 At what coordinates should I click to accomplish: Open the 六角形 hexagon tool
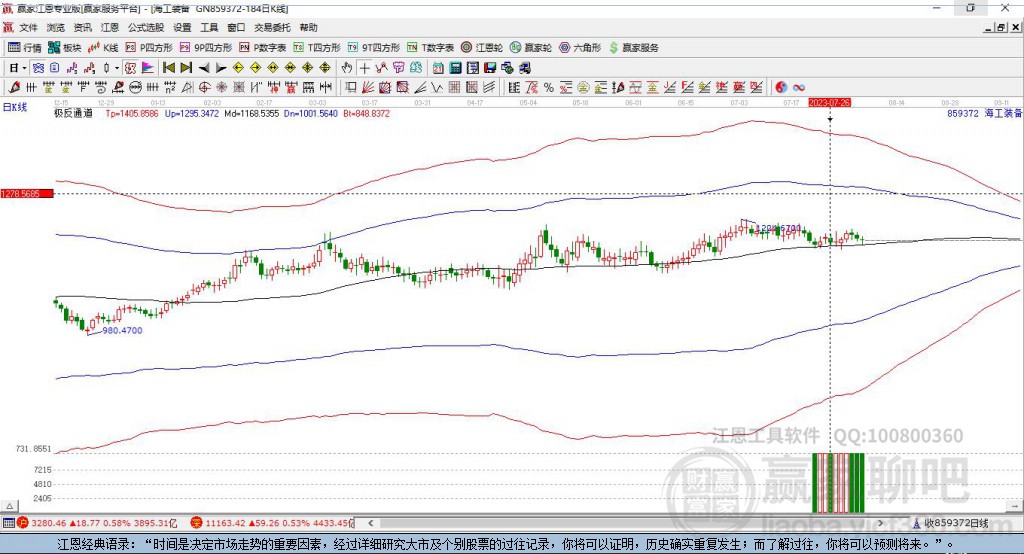tap(580, 48)
